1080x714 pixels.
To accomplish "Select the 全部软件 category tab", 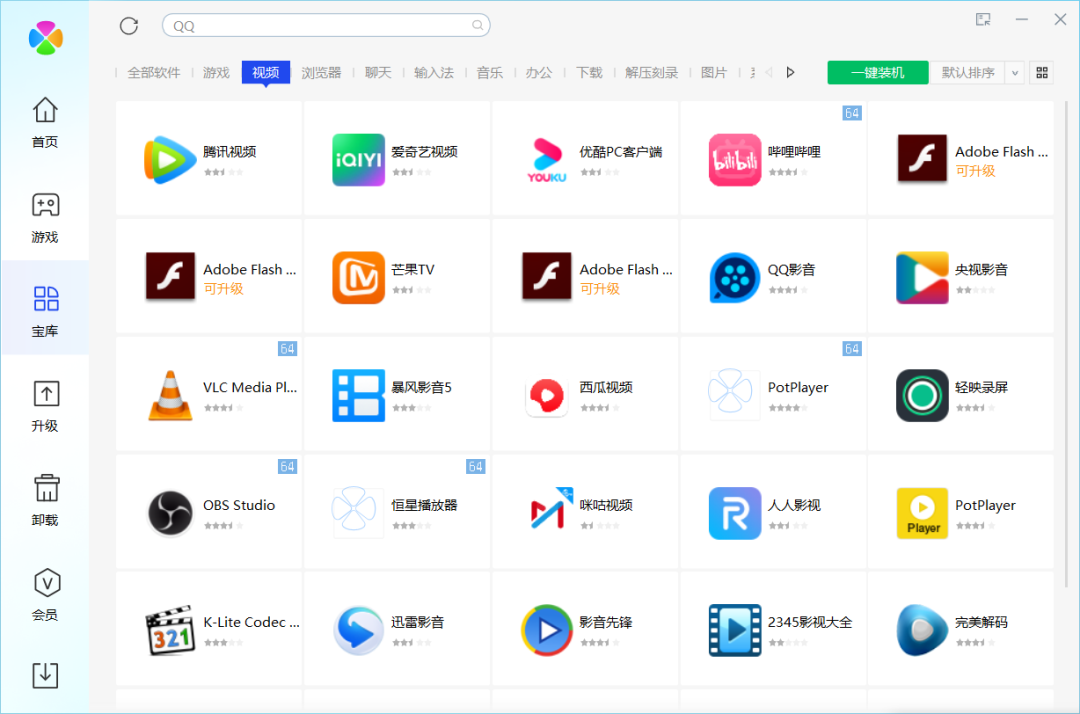I will coord(154,72).
